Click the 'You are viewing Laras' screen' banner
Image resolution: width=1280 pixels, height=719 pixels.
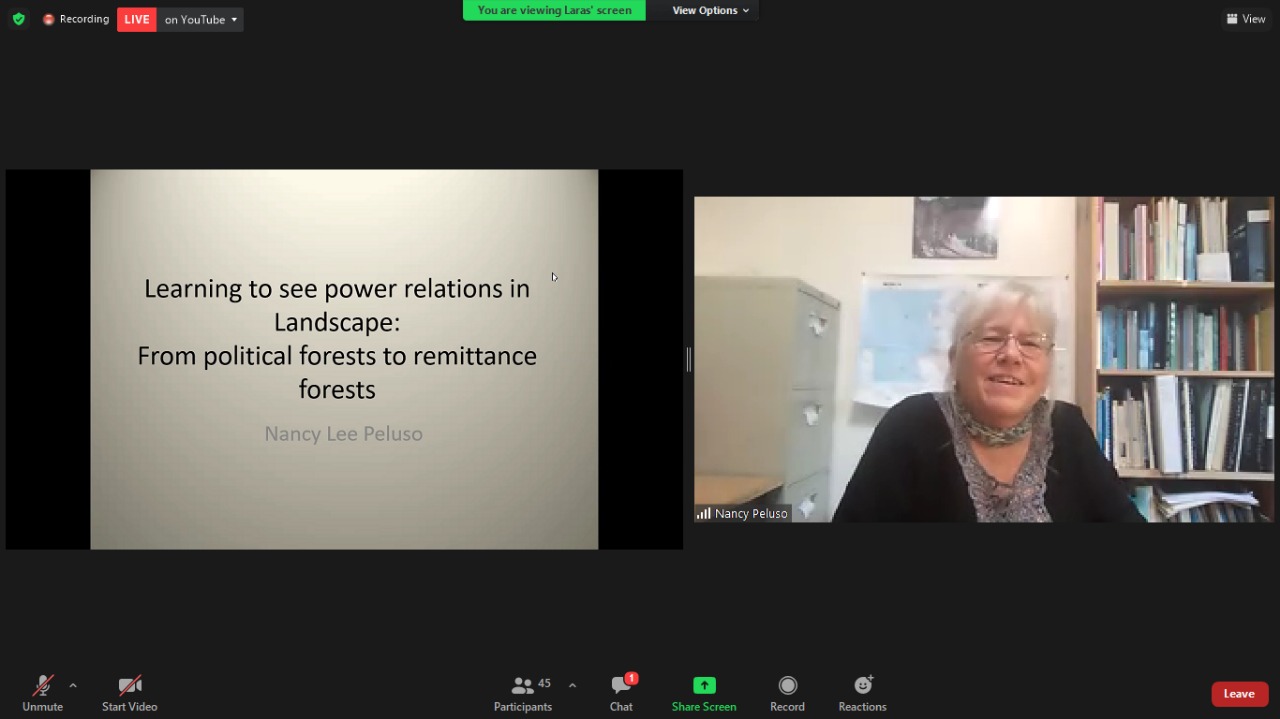pos(554,10)
